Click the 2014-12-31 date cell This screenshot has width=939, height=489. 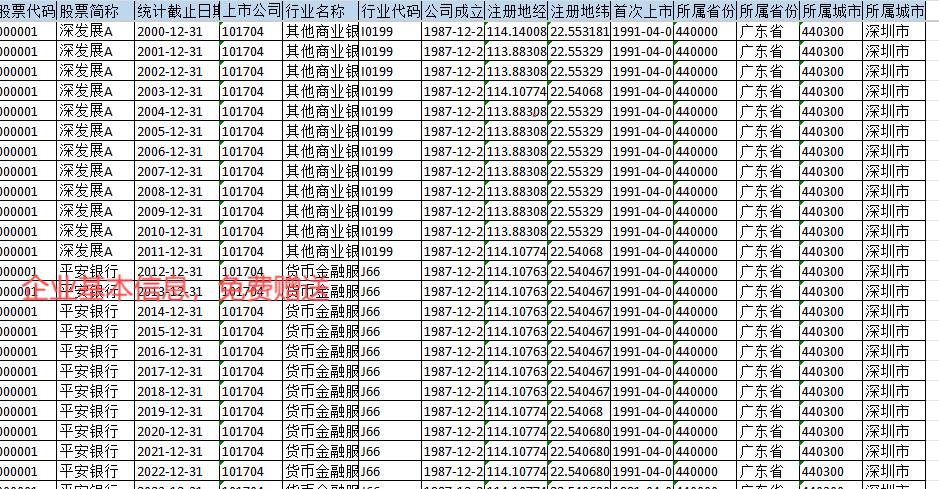177,311
